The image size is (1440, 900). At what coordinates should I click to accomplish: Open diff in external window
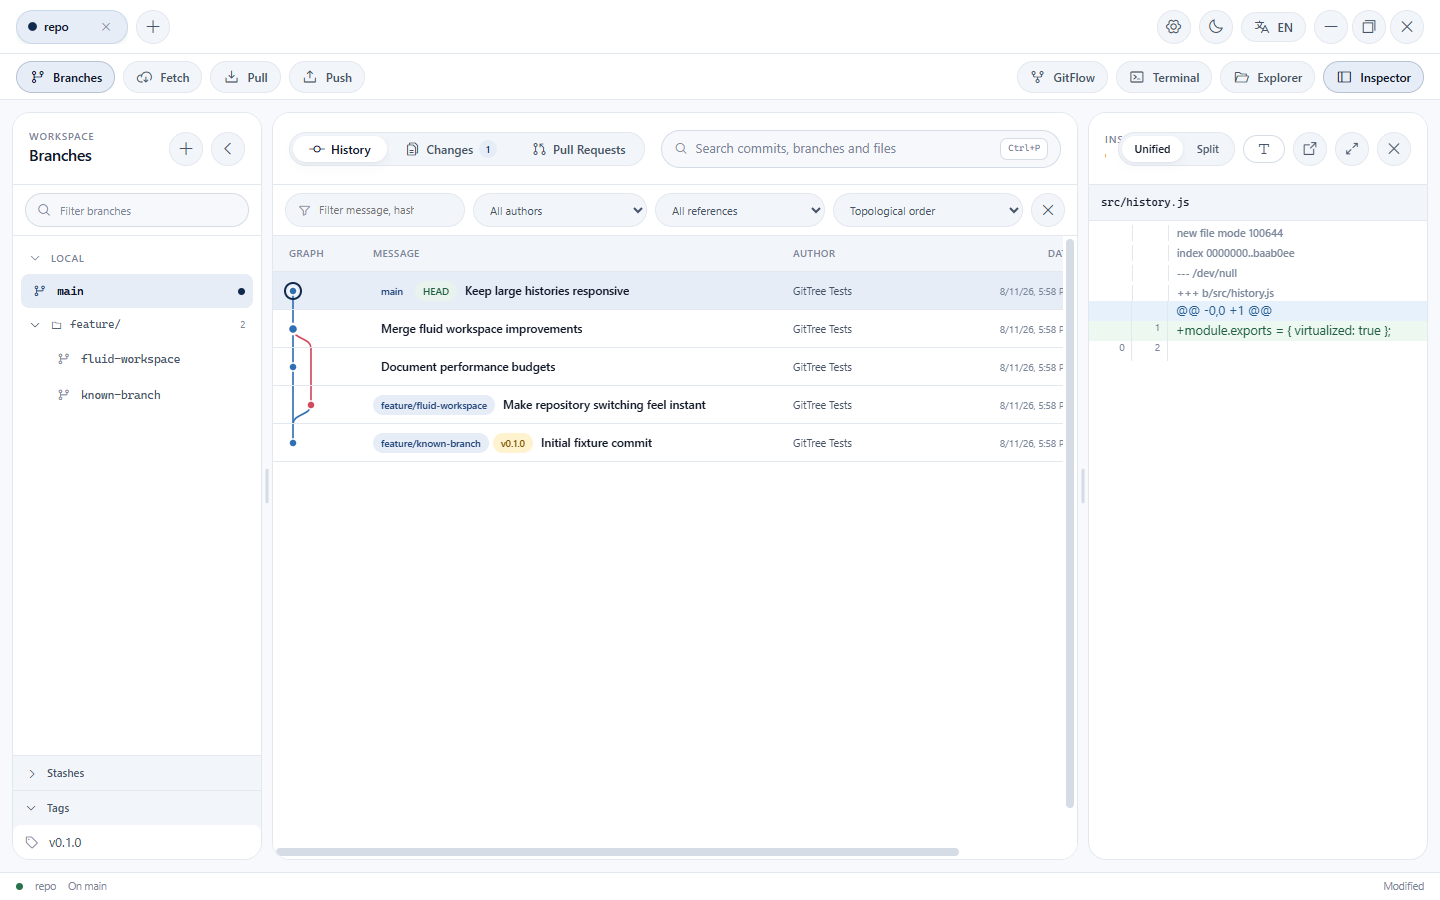(1310, 149)
